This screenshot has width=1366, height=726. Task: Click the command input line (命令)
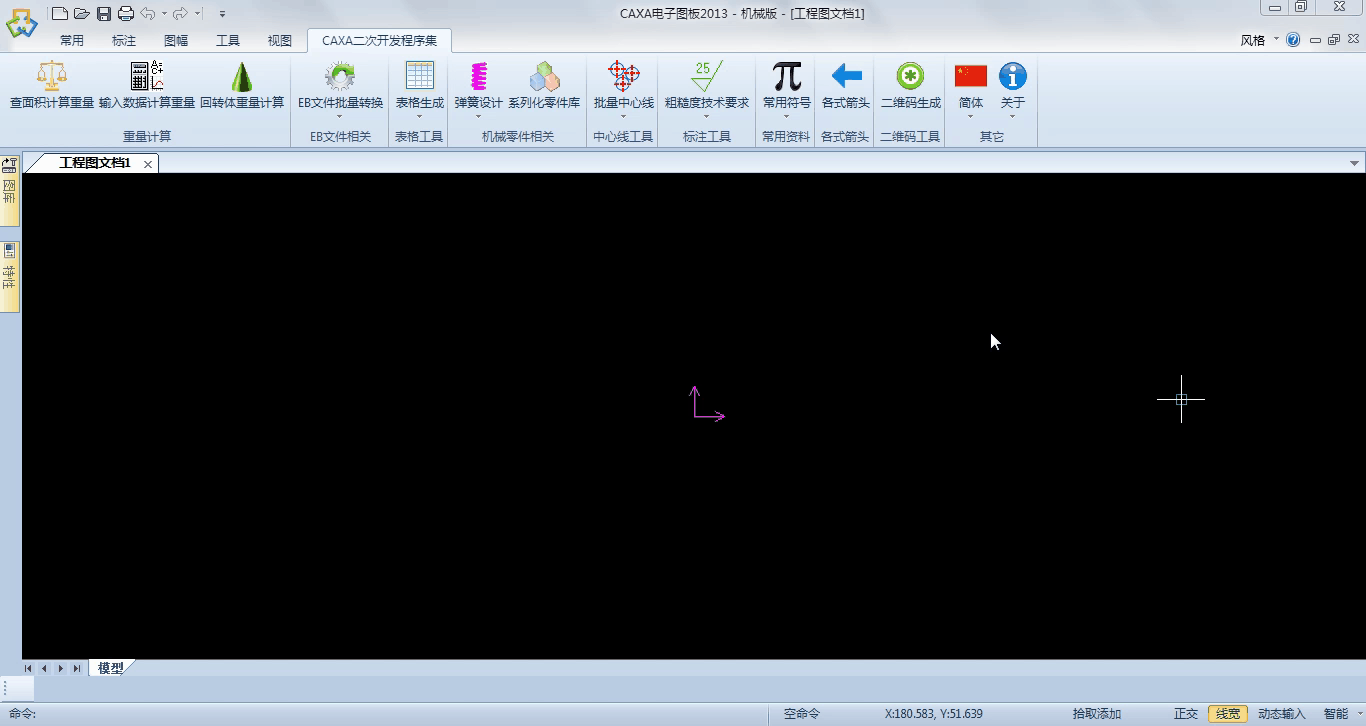pos(400,714)
